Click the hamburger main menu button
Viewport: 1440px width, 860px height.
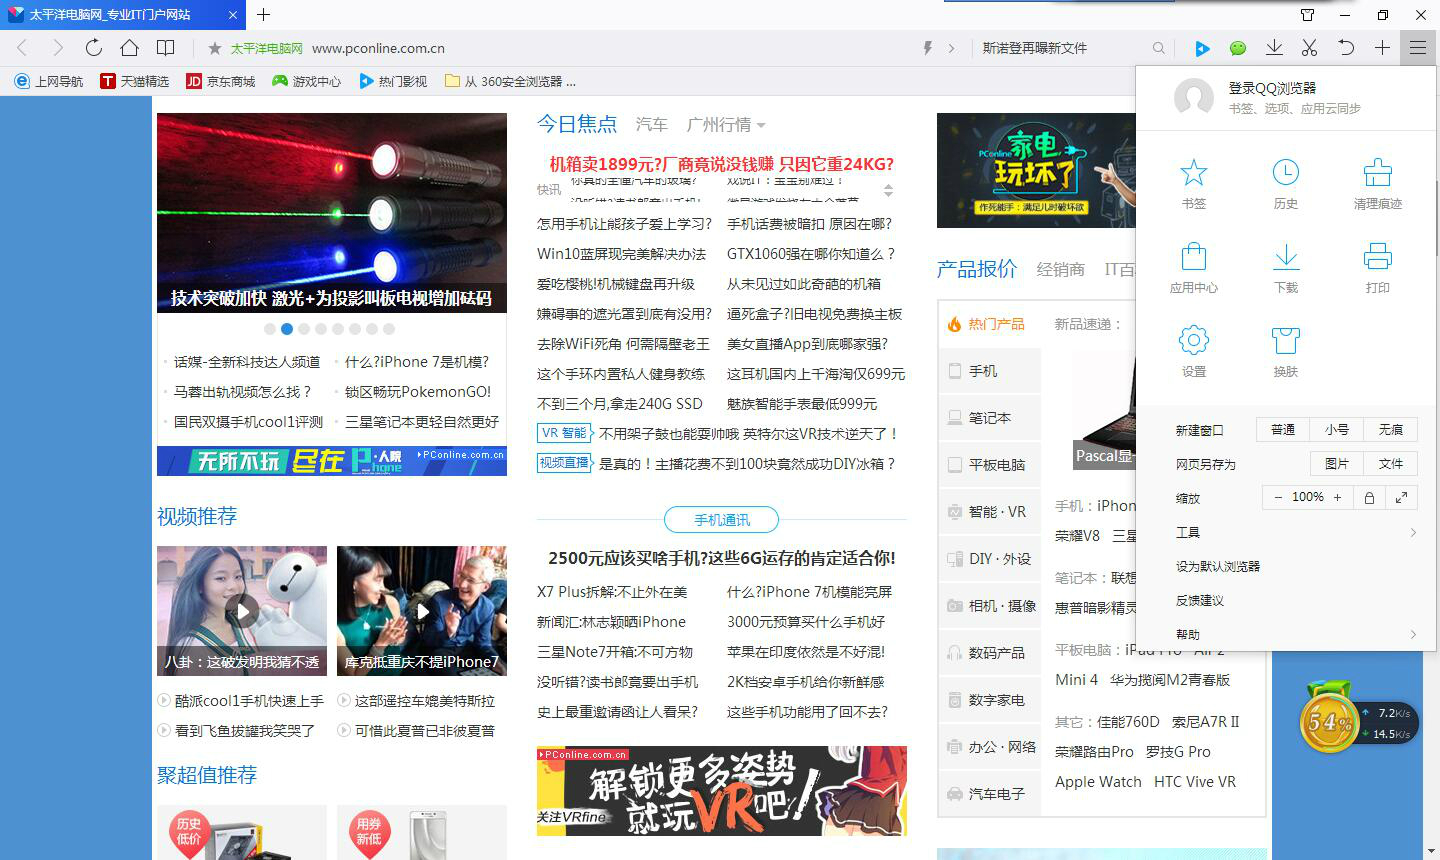[x=1418, y=48]
